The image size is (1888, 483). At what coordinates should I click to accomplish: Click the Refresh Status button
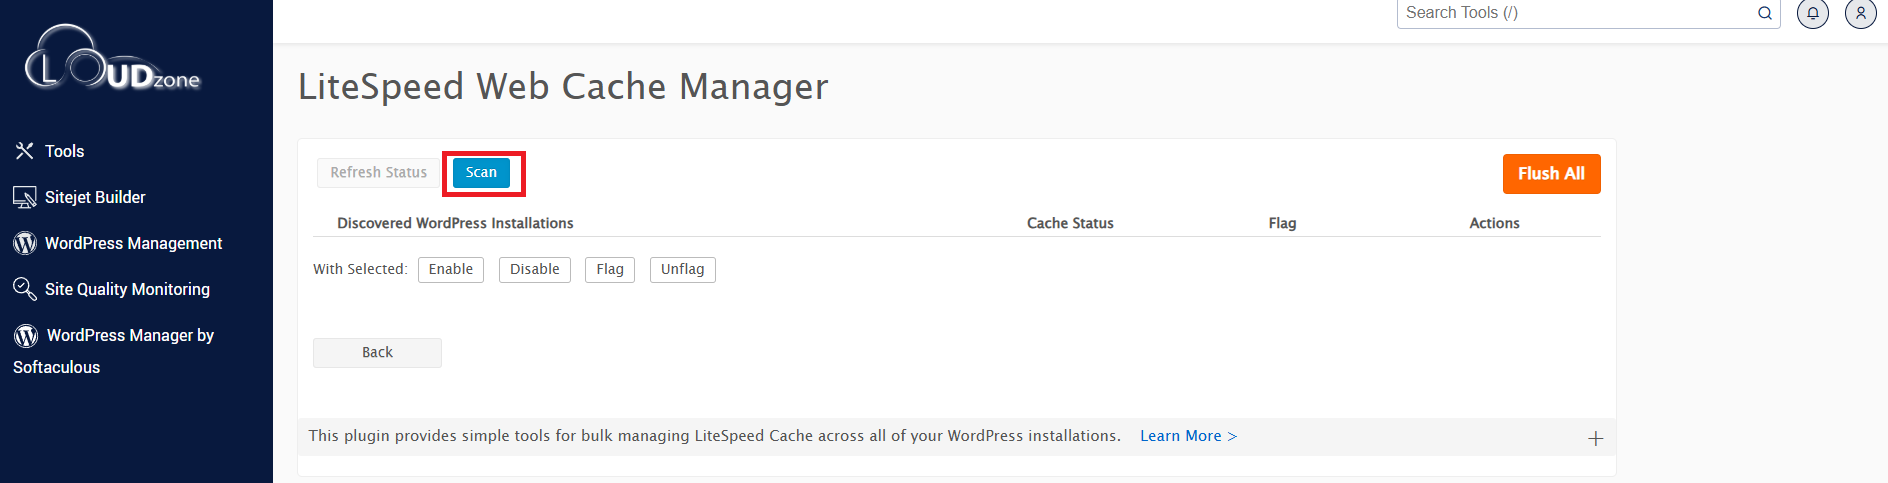[x=379, y=173]
